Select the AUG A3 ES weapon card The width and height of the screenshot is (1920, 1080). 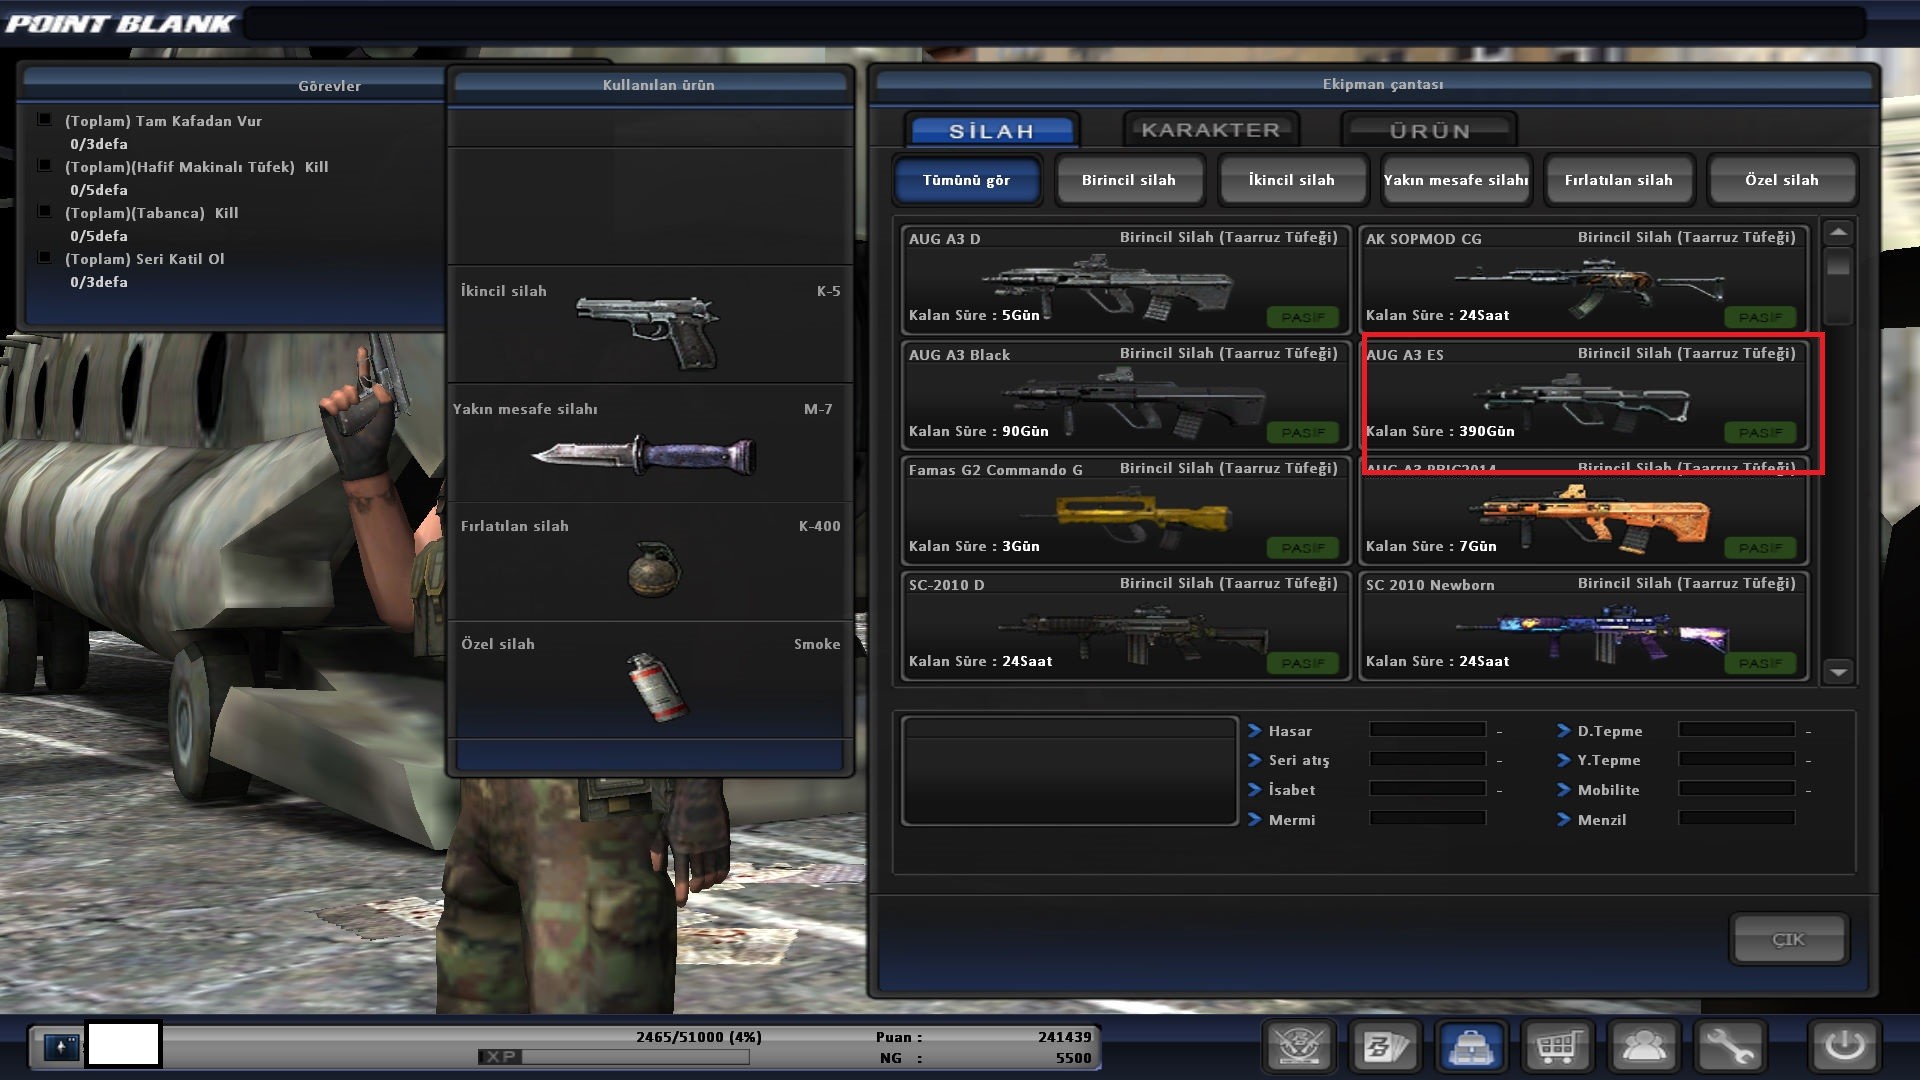pyautogui.click(x=1583, y=395)
